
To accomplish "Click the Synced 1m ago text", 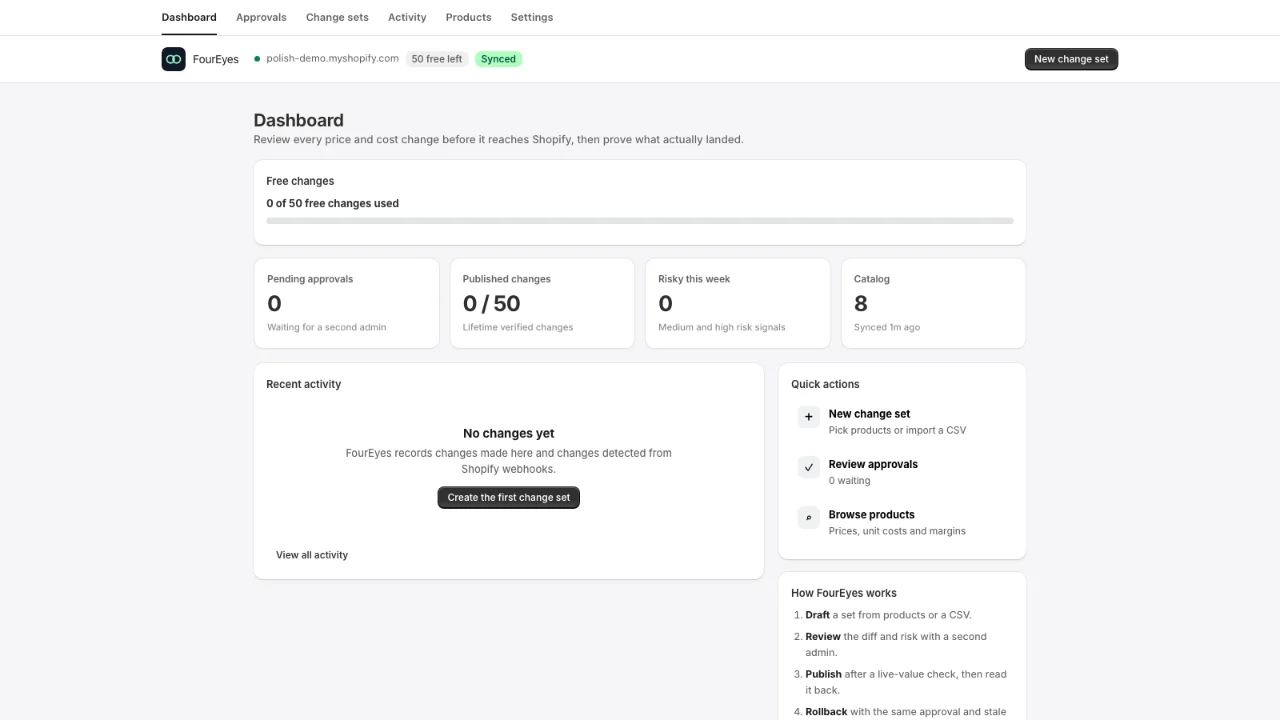I will pyautogui.click(x=887, y=327).
